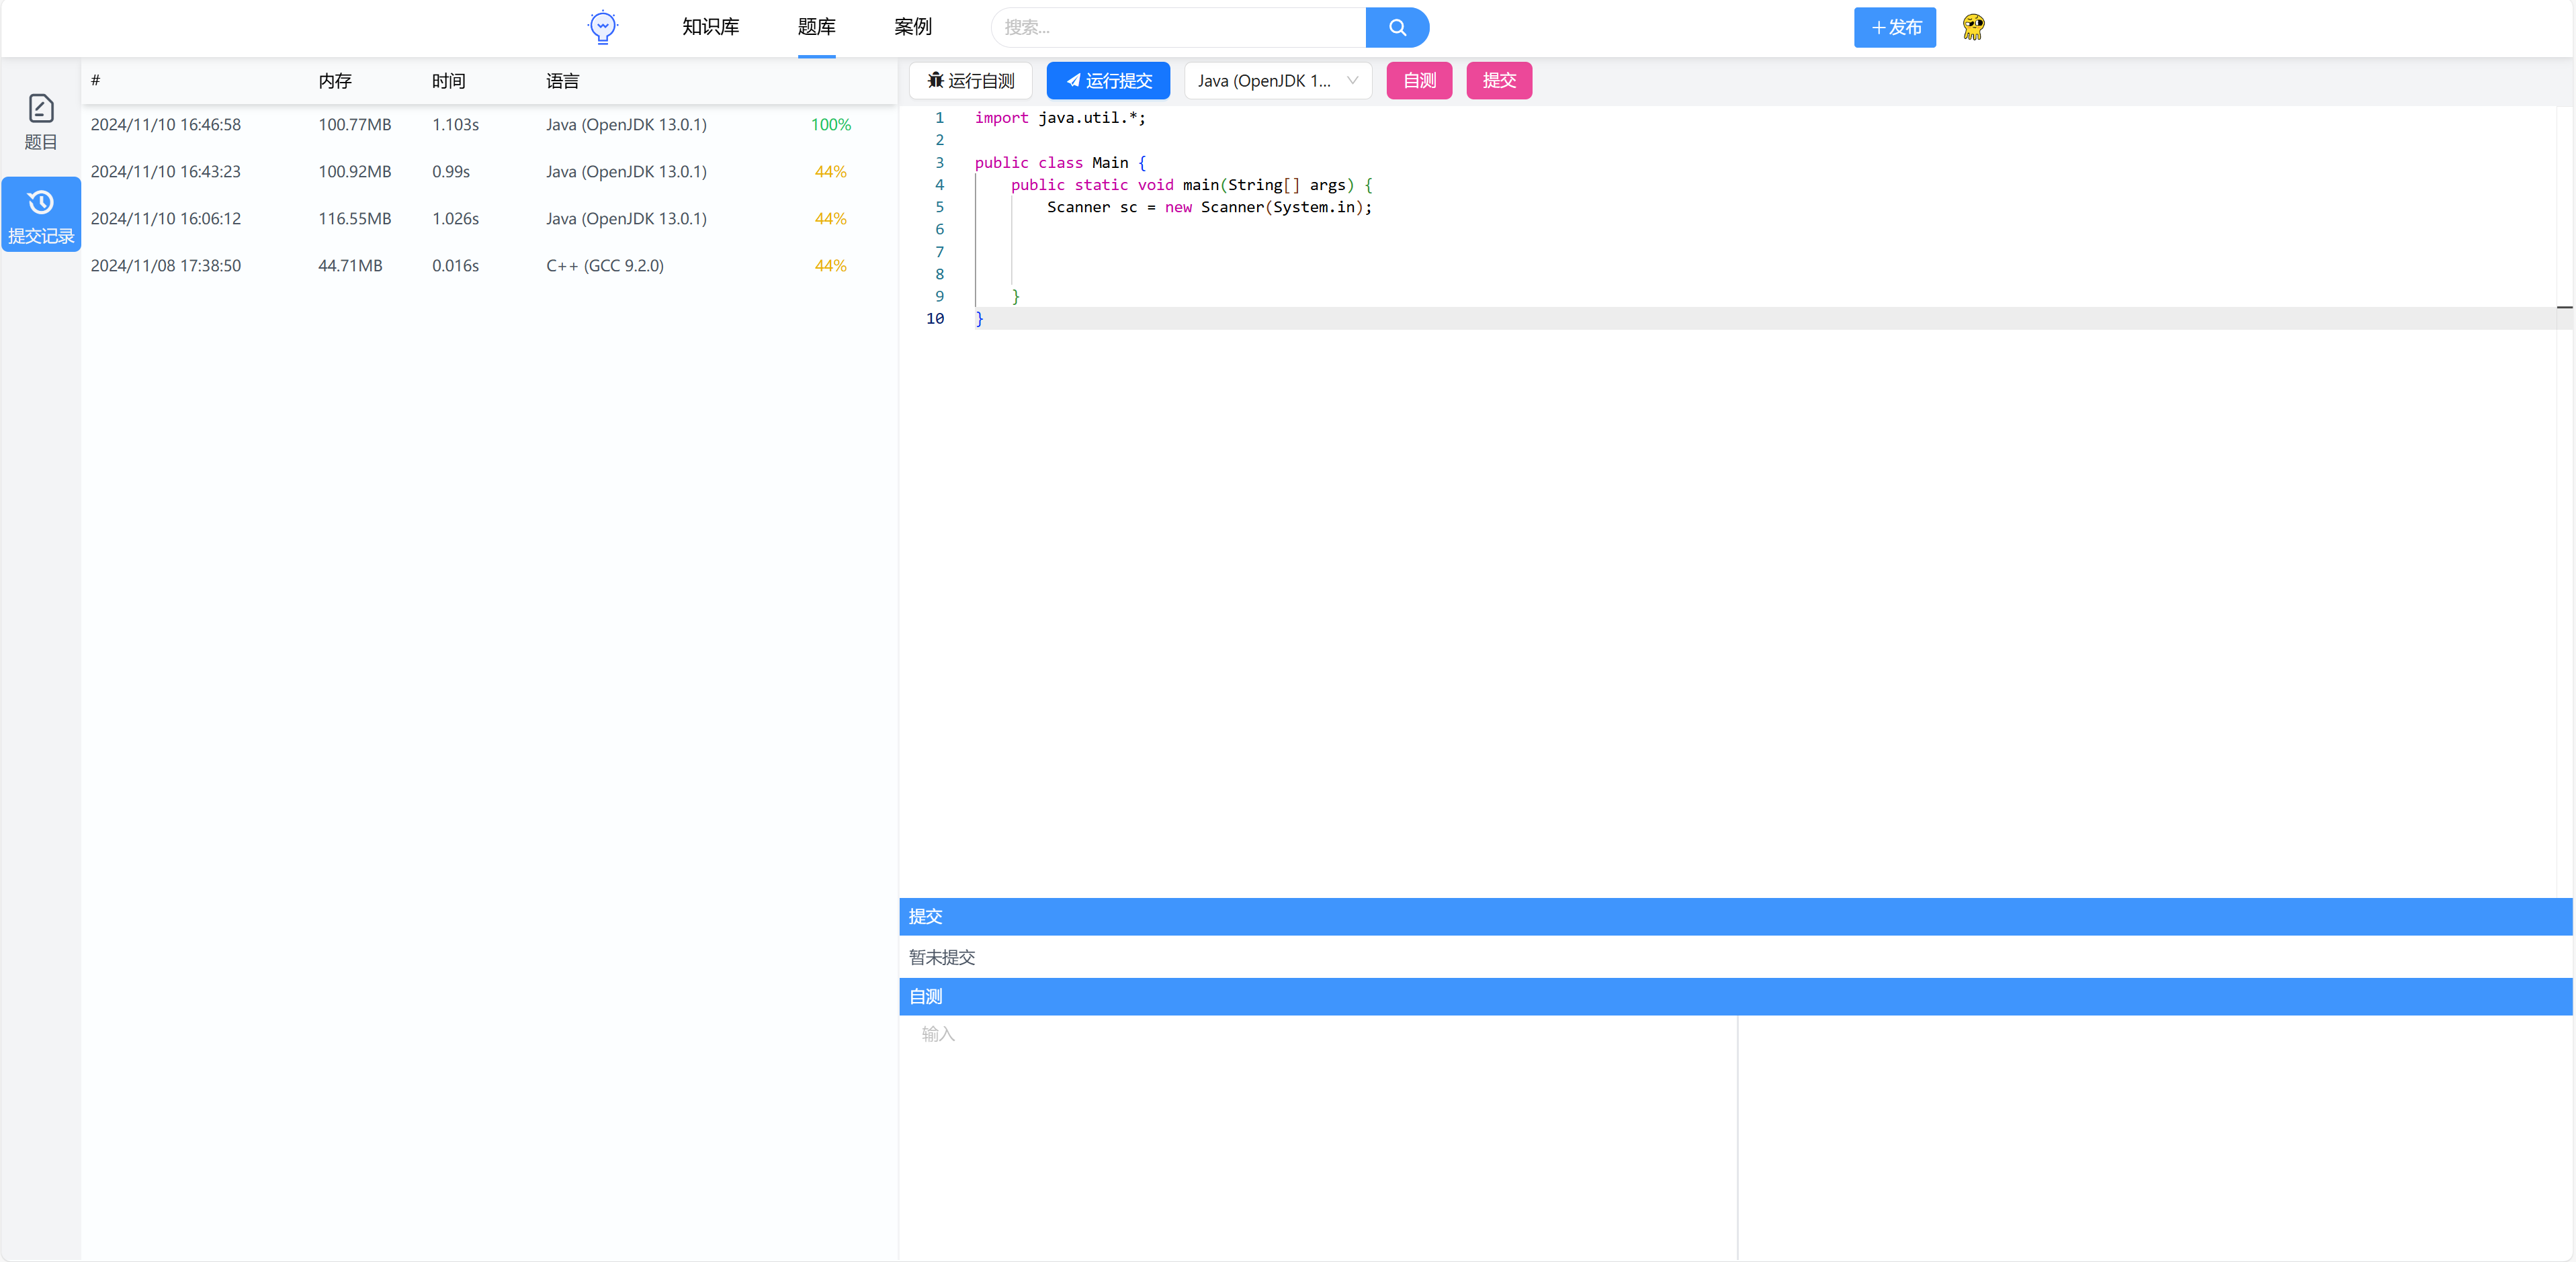Click the pink 提交 button
The image size is (2576, 1262).
[x=1498, y=81]
